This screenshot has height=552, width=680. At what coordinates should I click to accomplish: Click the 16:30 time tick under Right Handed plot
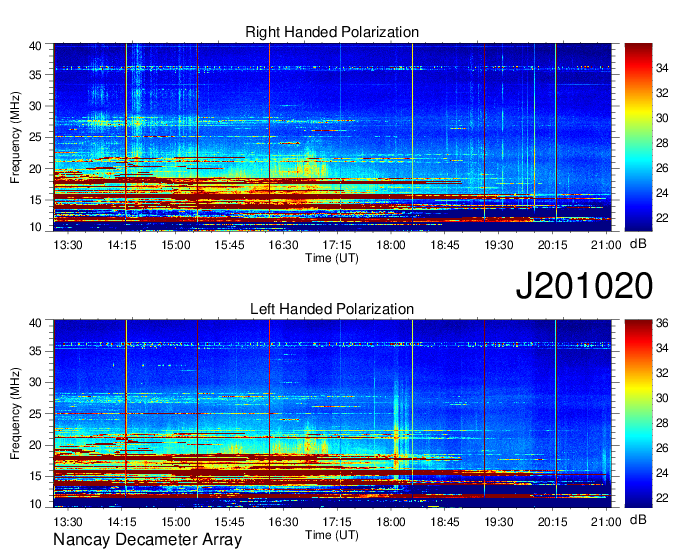tap(283, 245)
